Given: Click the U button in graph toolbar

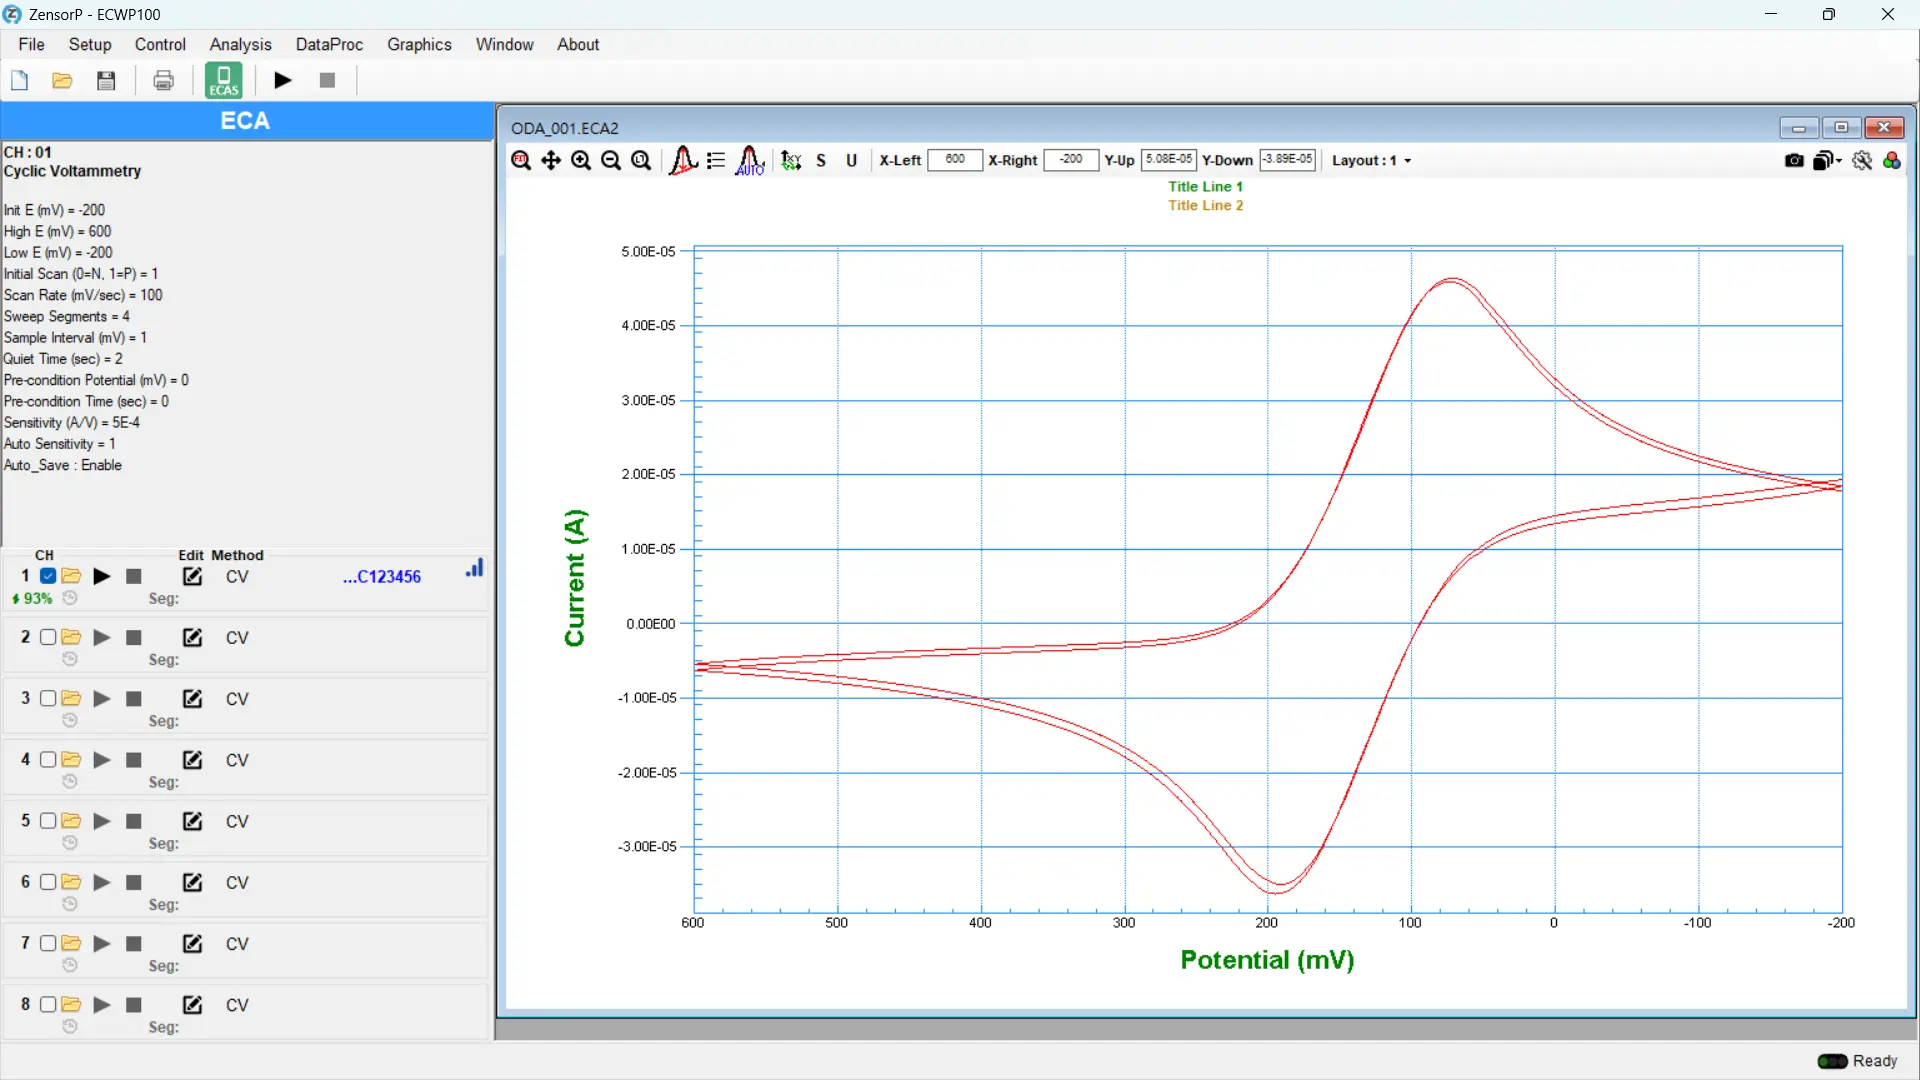Looking at the screenshot, I should (852, 160).
